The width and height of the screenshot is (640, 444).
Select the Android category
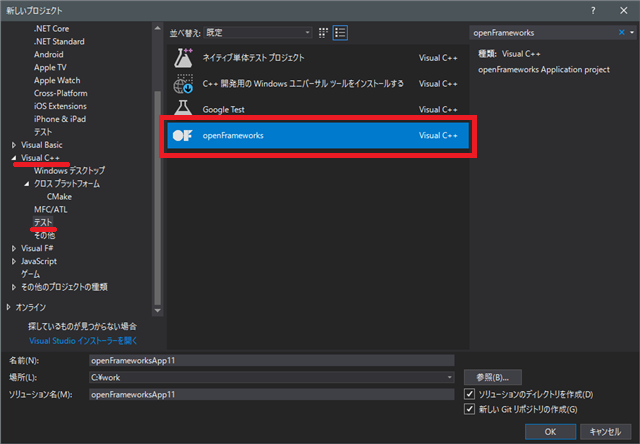[49, 54]
